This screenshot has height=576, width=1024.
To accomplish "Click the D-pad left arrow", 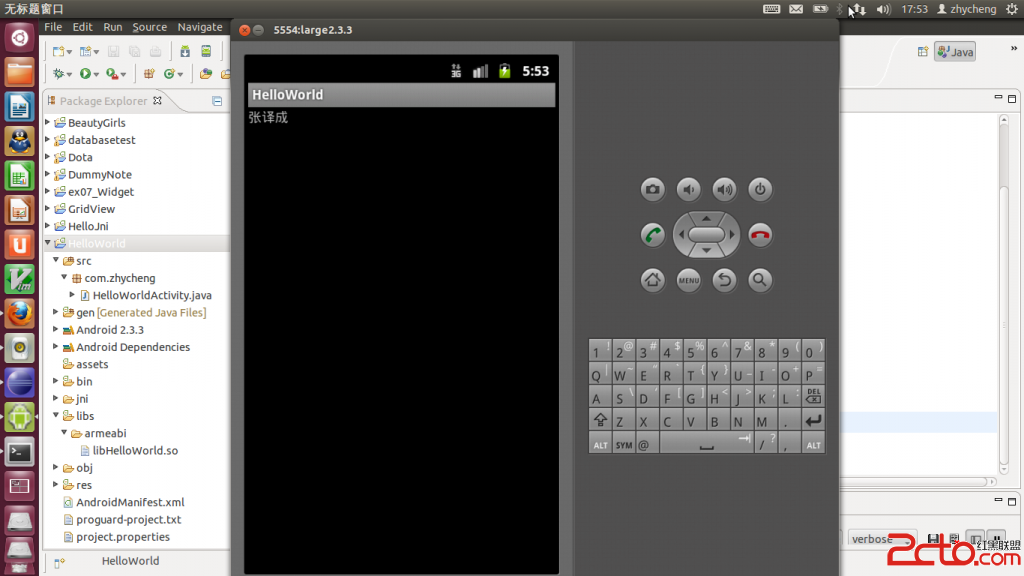I will coord(681,234).
